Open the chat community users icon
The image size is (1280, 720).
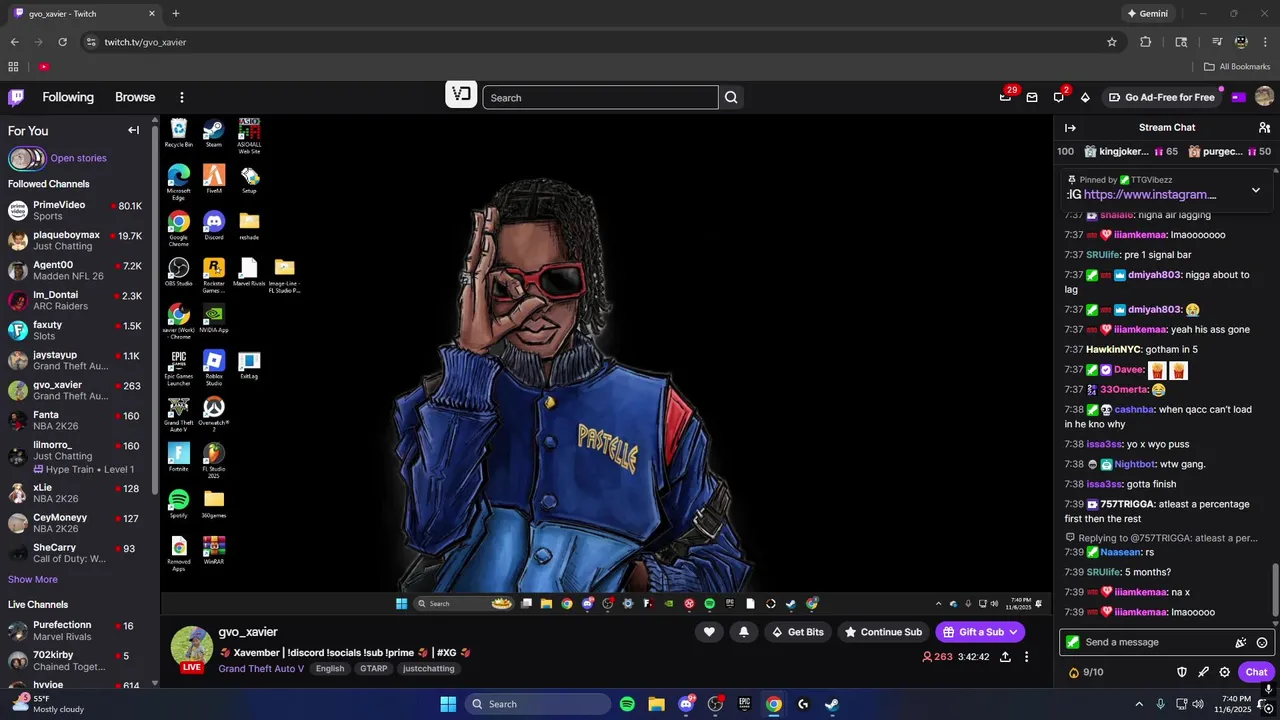(x=1264, y=128)
